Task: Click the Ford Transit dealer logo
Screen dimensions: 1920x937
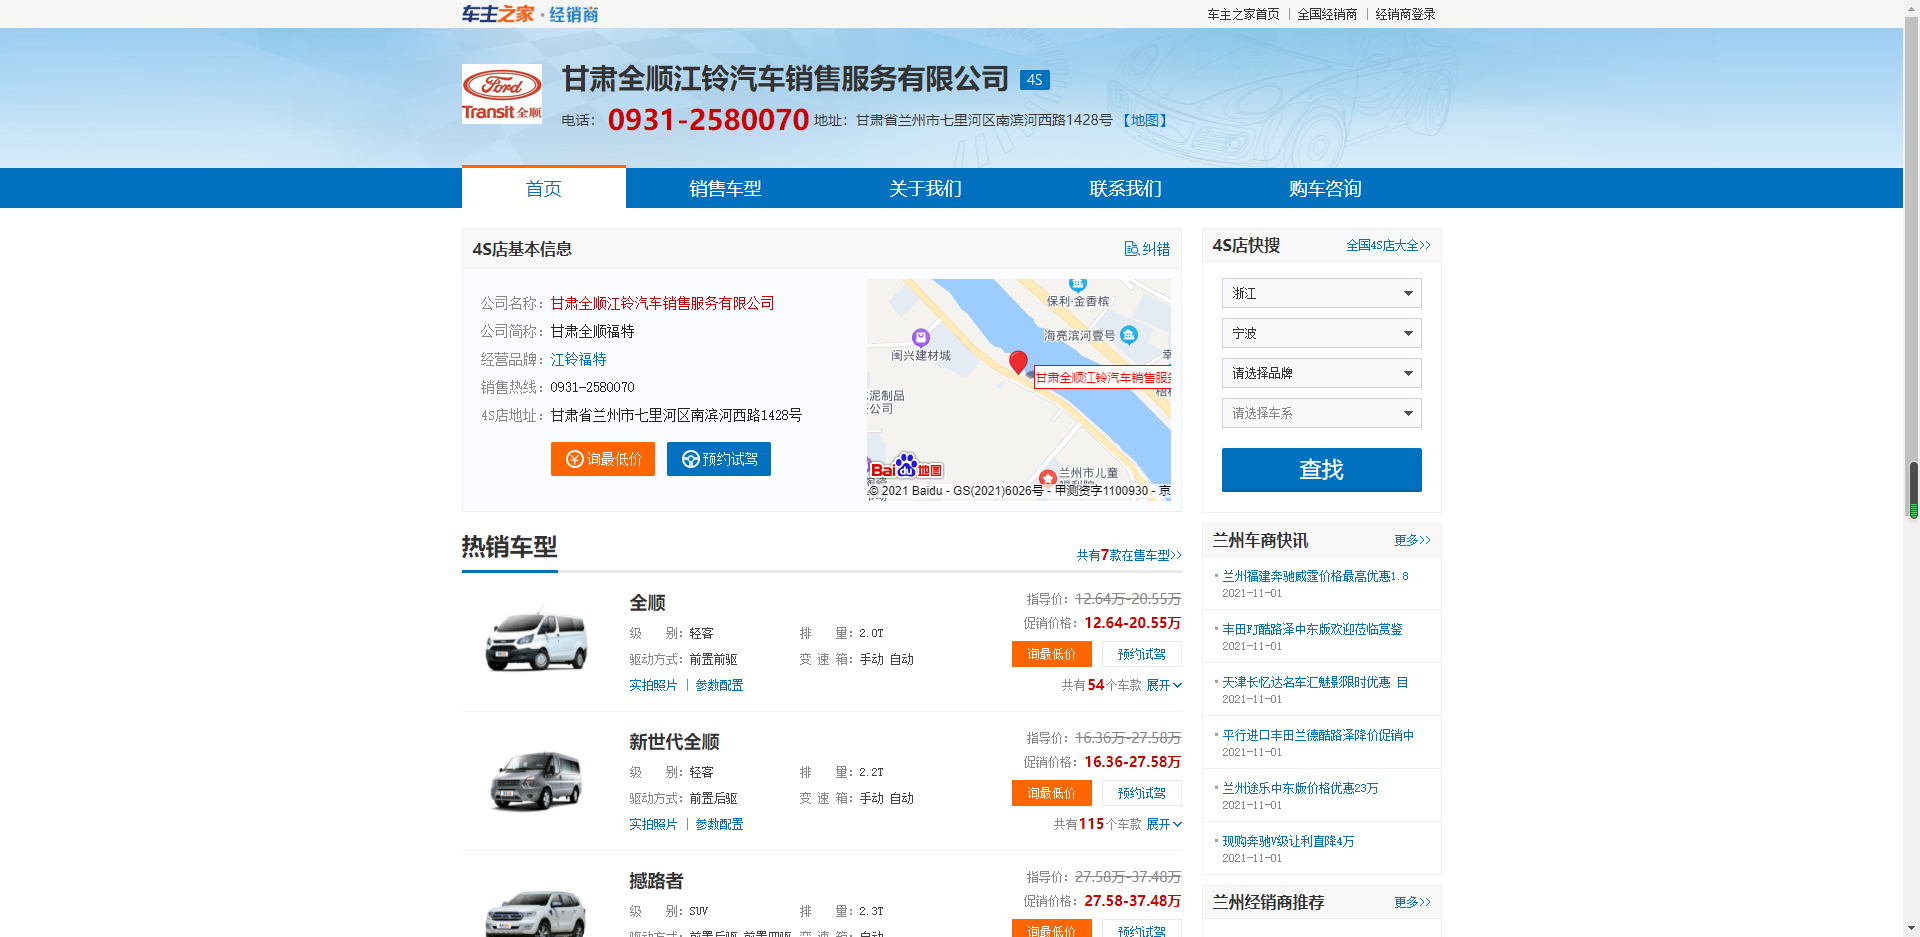Action: click(x=502, y=94)
